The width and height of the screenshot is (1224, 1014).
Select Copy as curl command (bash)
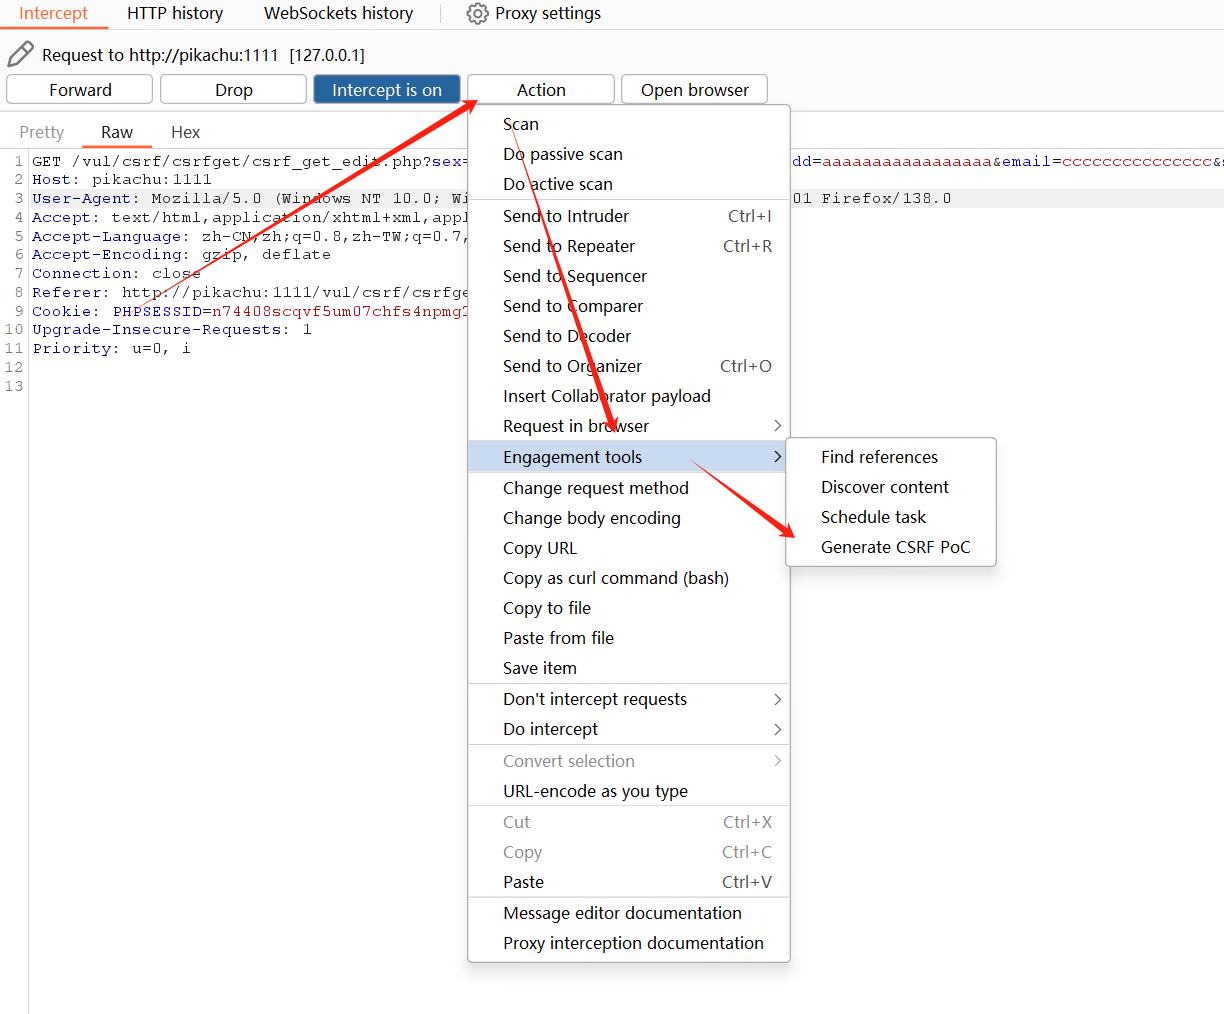pyautogui.click(x=629, y=578)
